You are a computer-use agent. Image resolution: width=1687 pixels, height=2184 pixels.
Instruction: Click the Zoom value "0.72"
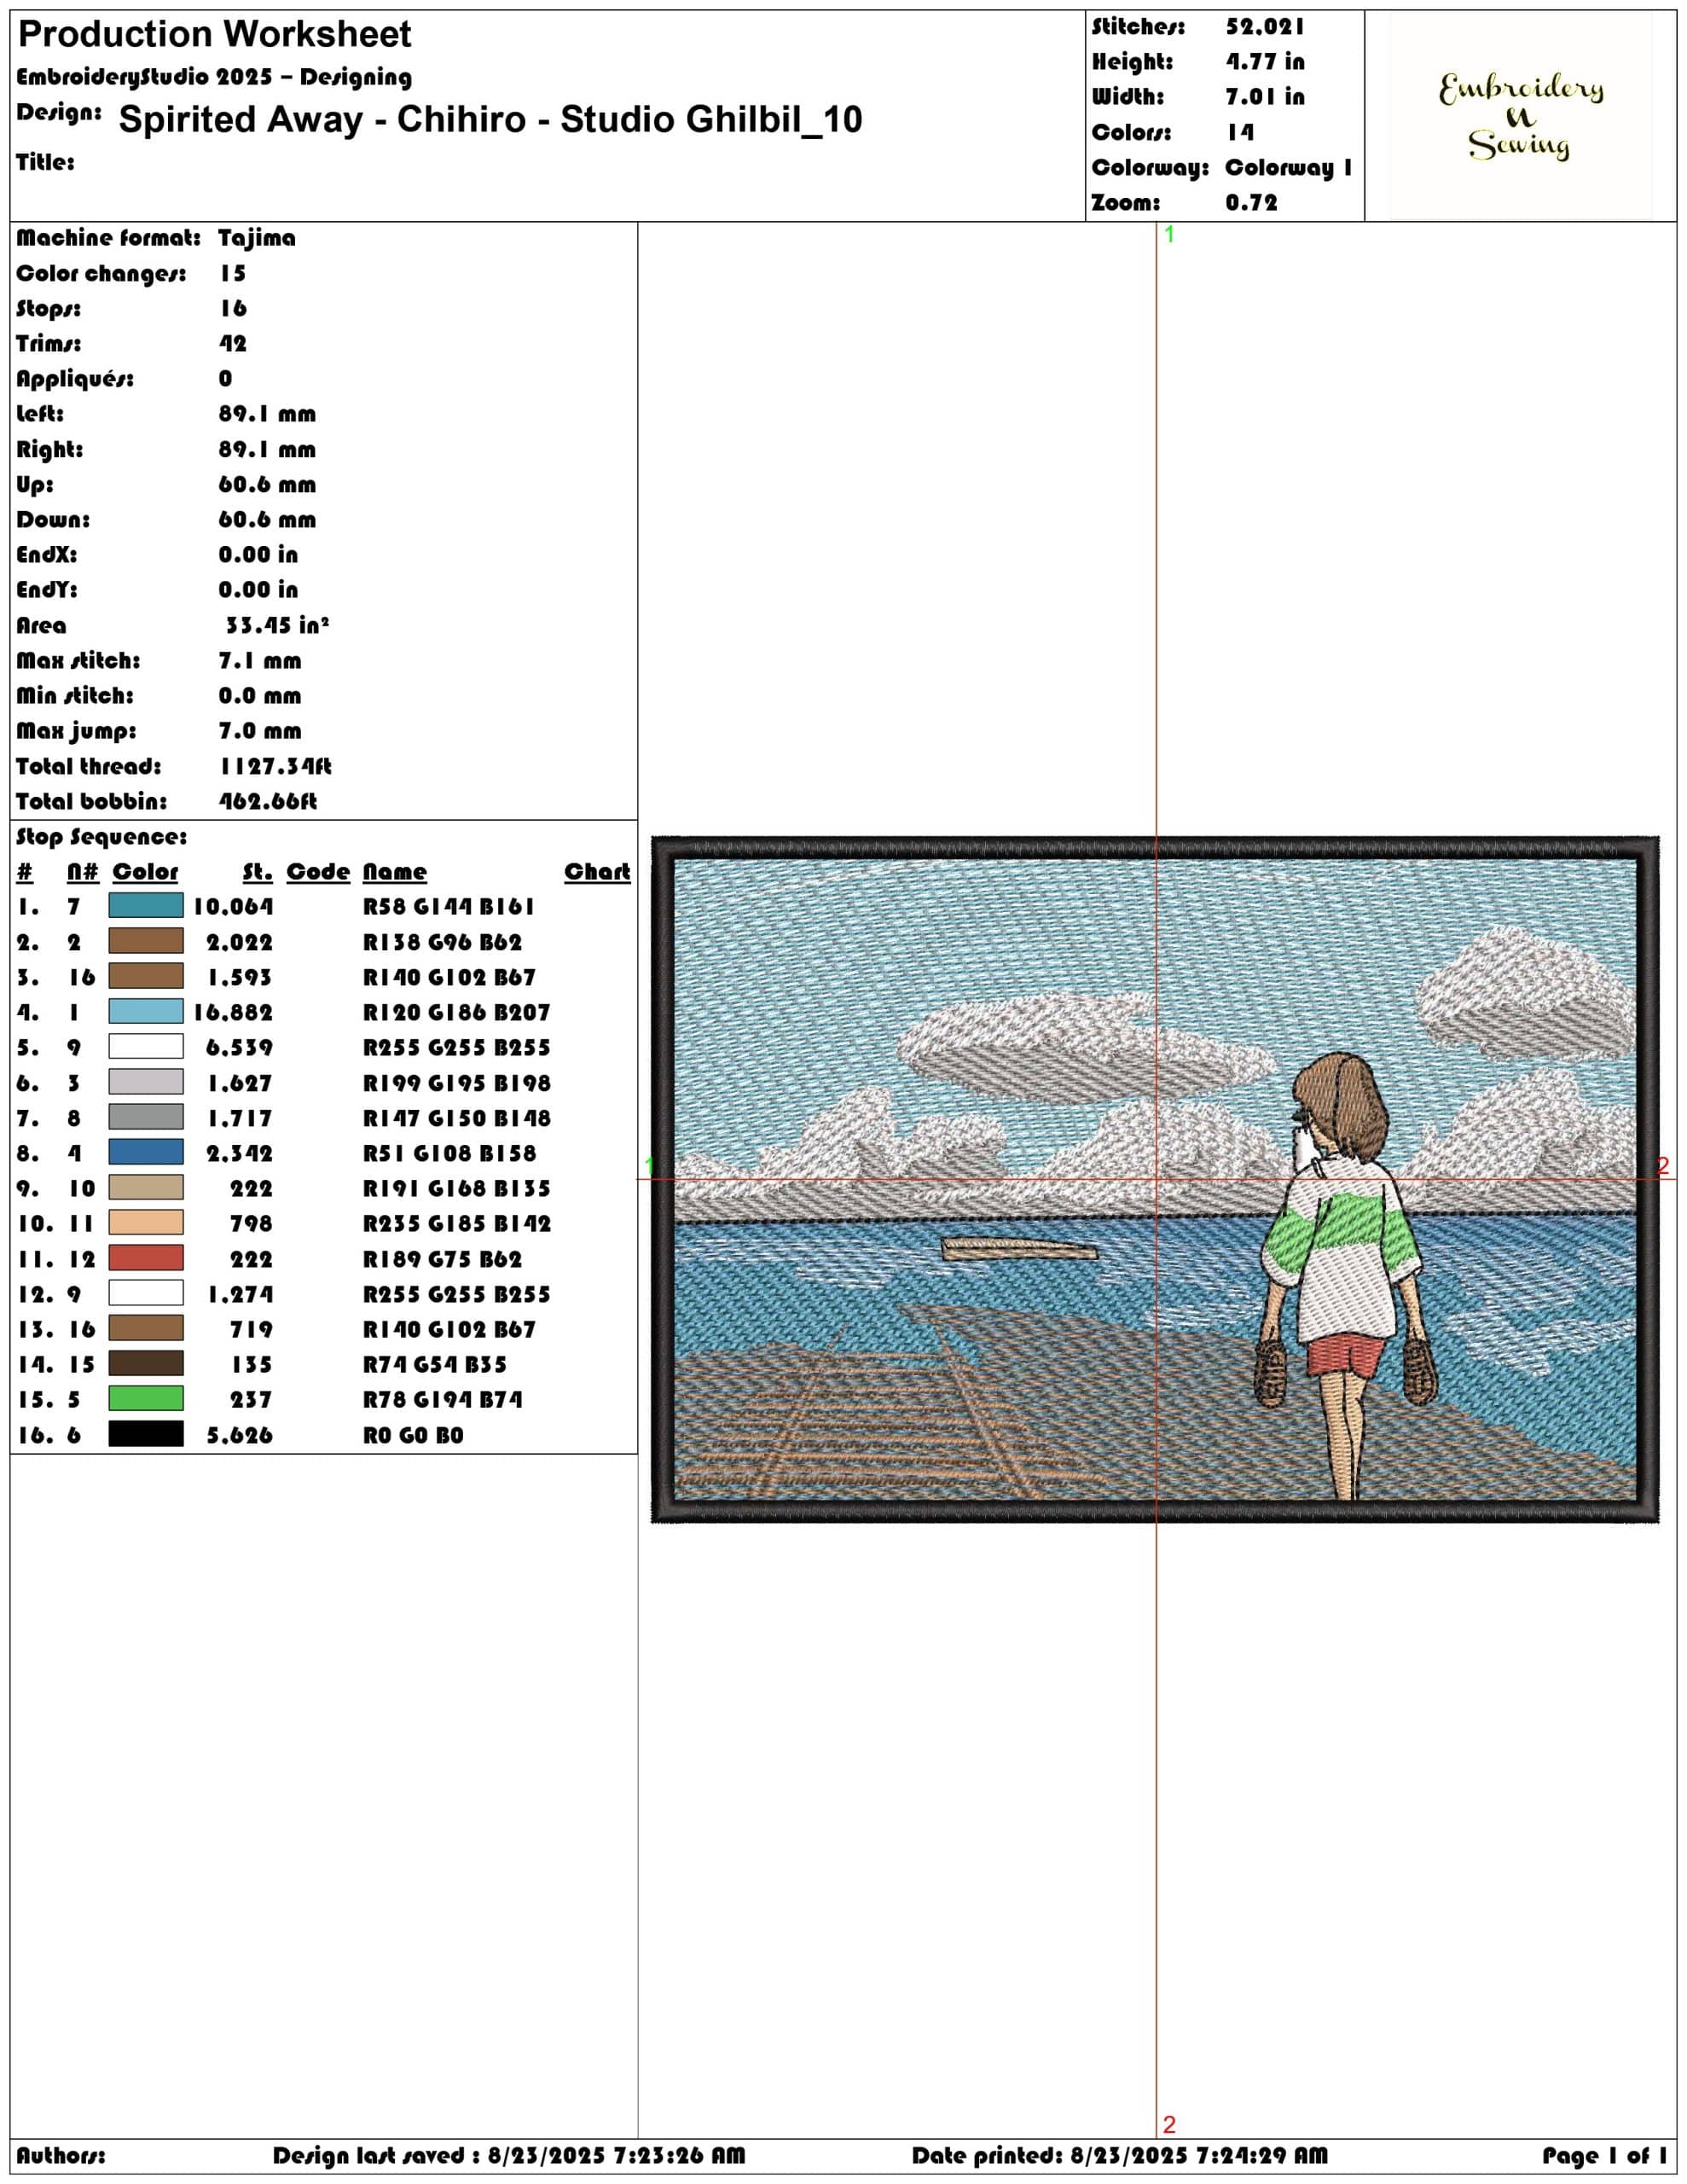(x=1251, y=202)
